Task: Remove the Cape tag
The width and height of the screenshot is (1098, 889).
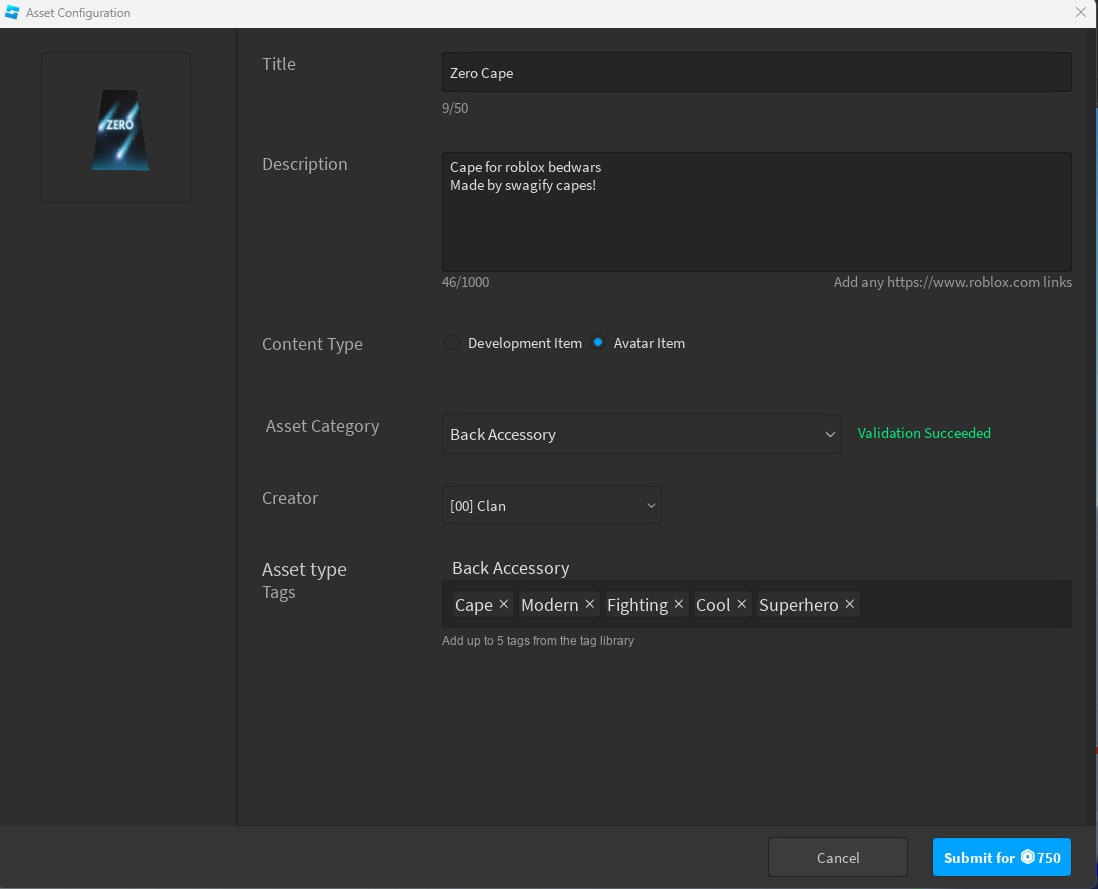Action: point(503,604)
